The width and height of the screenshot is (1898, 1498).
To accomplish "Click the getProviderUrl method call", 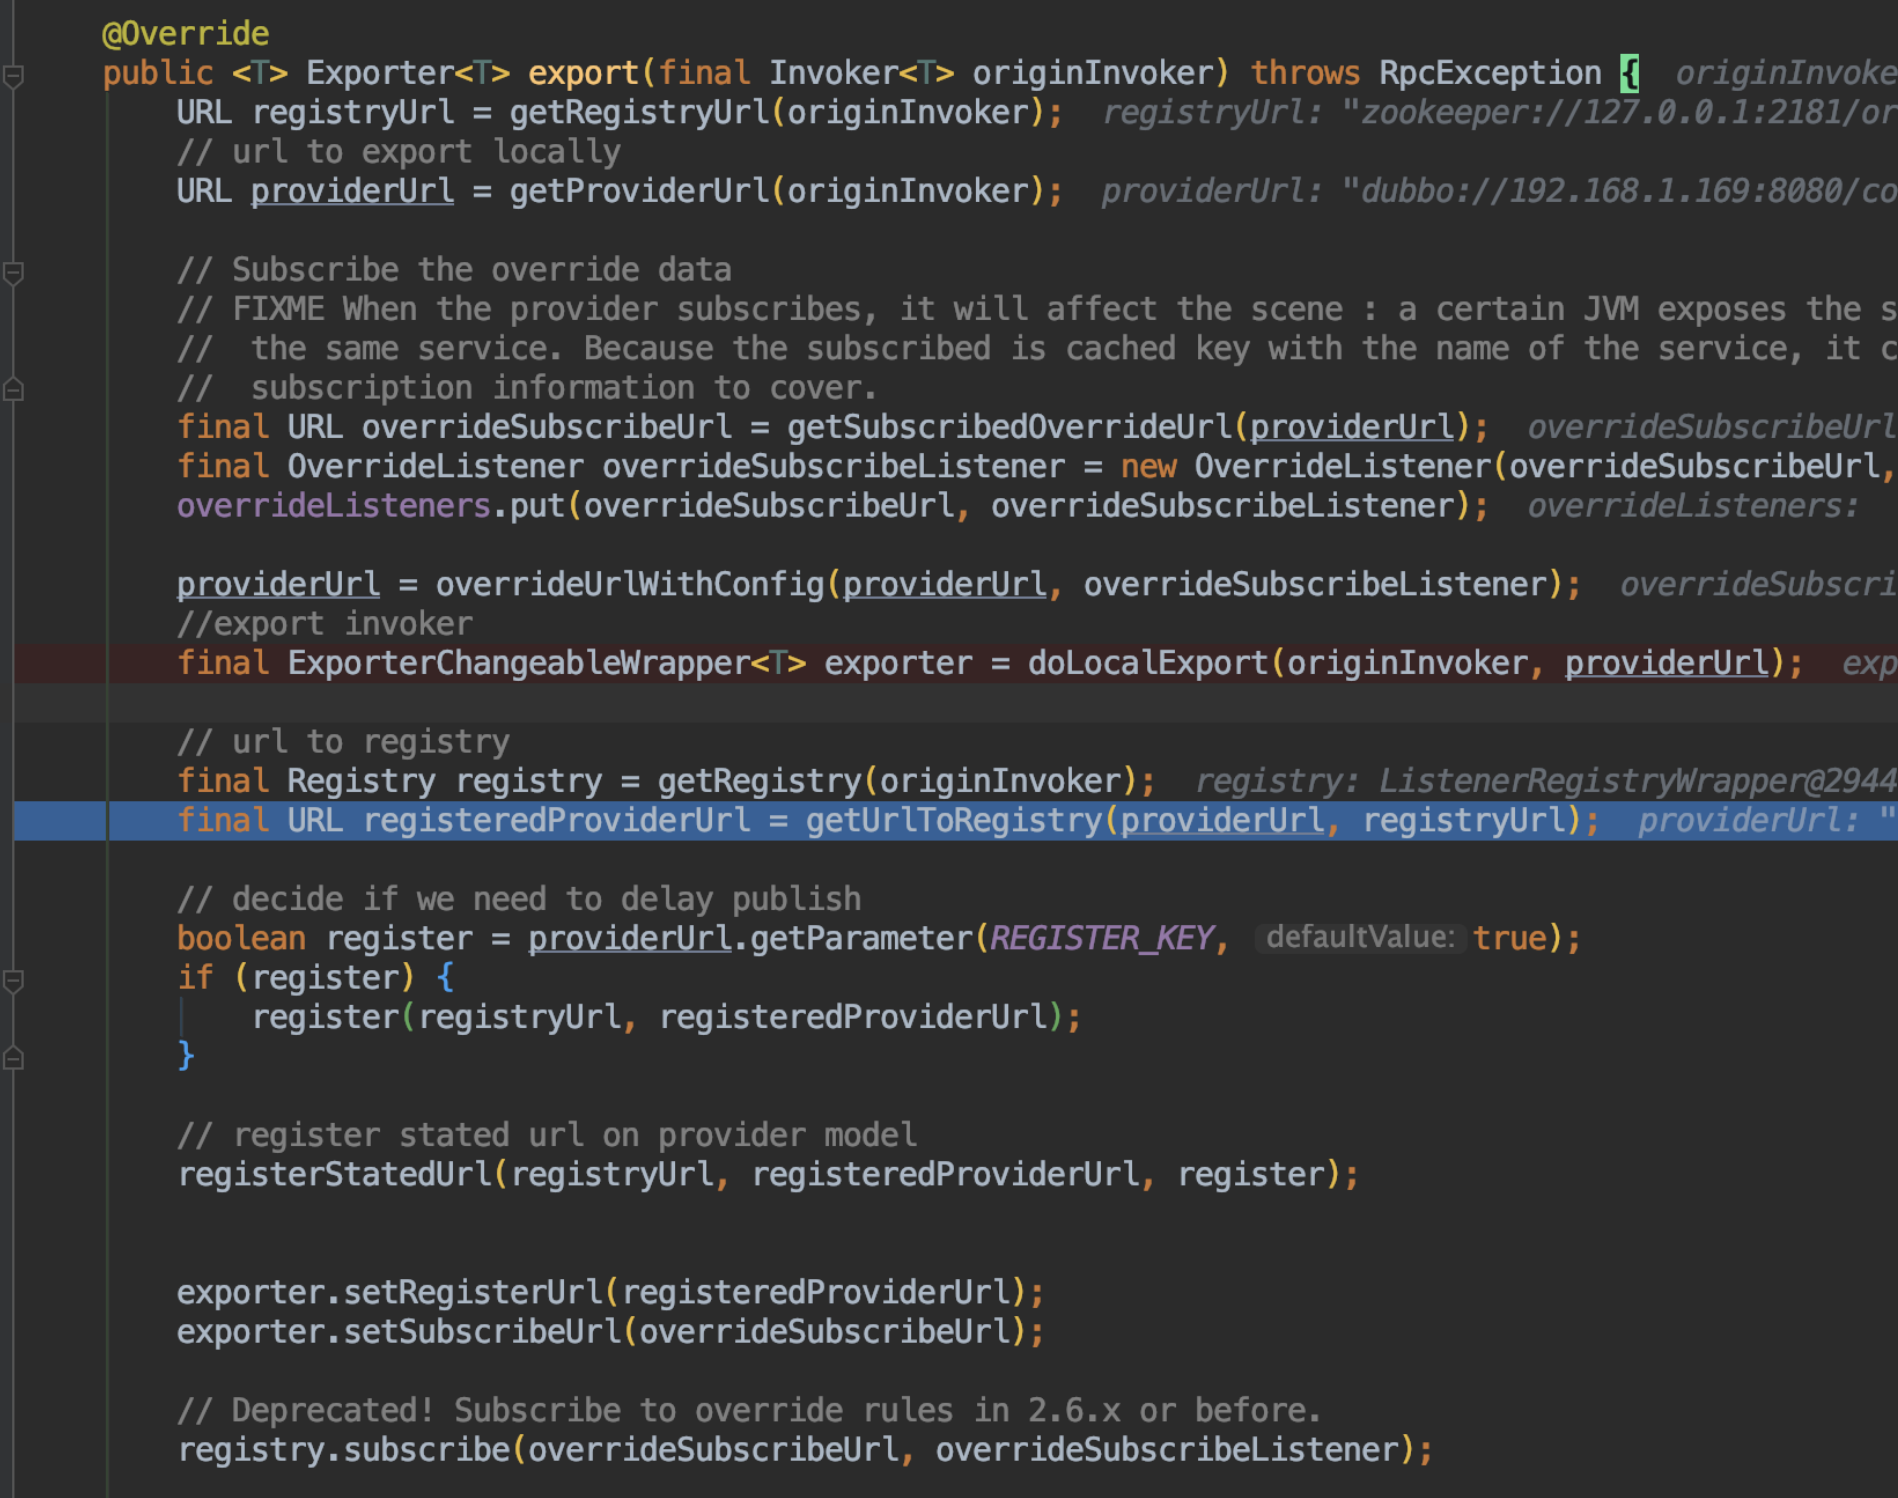I will 639,191.
